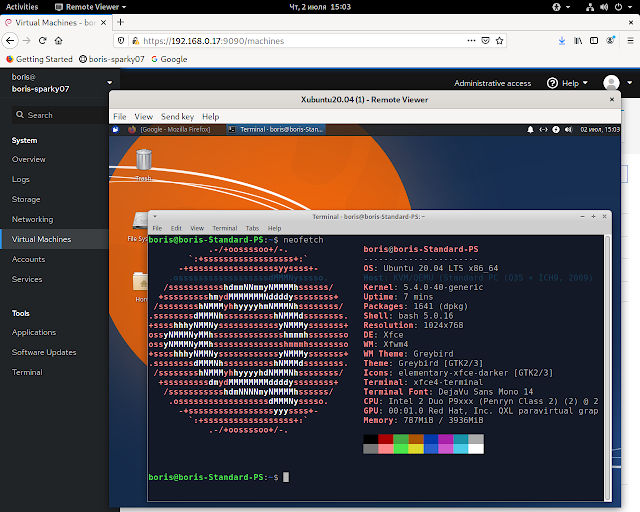Open Terminal in Cockpit sidebar
640x512 pixels.
pos(27,372)
